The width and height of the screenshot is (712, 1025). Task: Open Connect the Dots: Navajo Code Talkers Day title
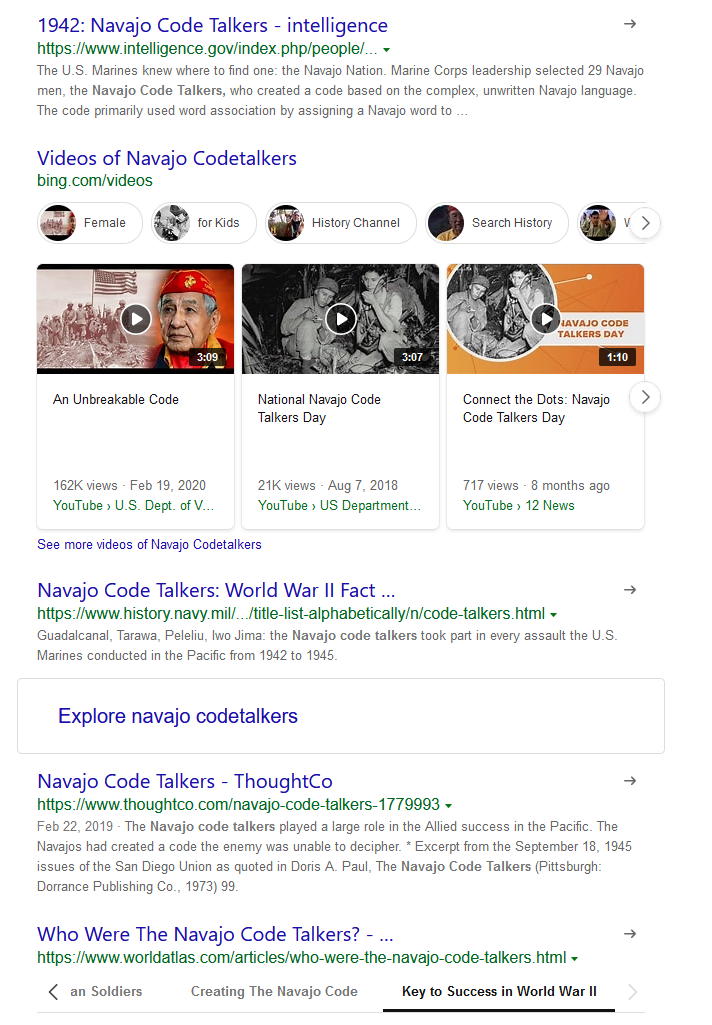click(x=536, y=409)
